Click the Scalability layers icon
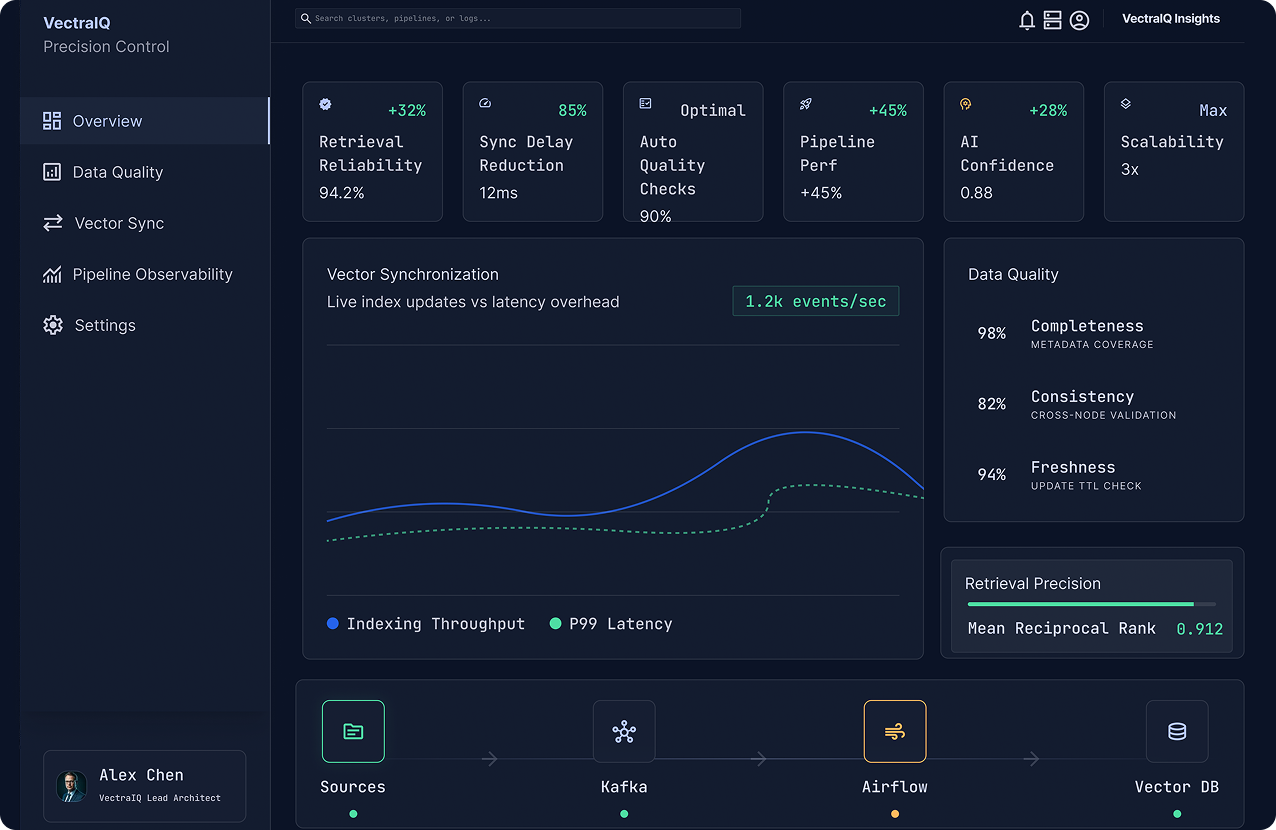Screen dimensions: 1276x830 1126,104
